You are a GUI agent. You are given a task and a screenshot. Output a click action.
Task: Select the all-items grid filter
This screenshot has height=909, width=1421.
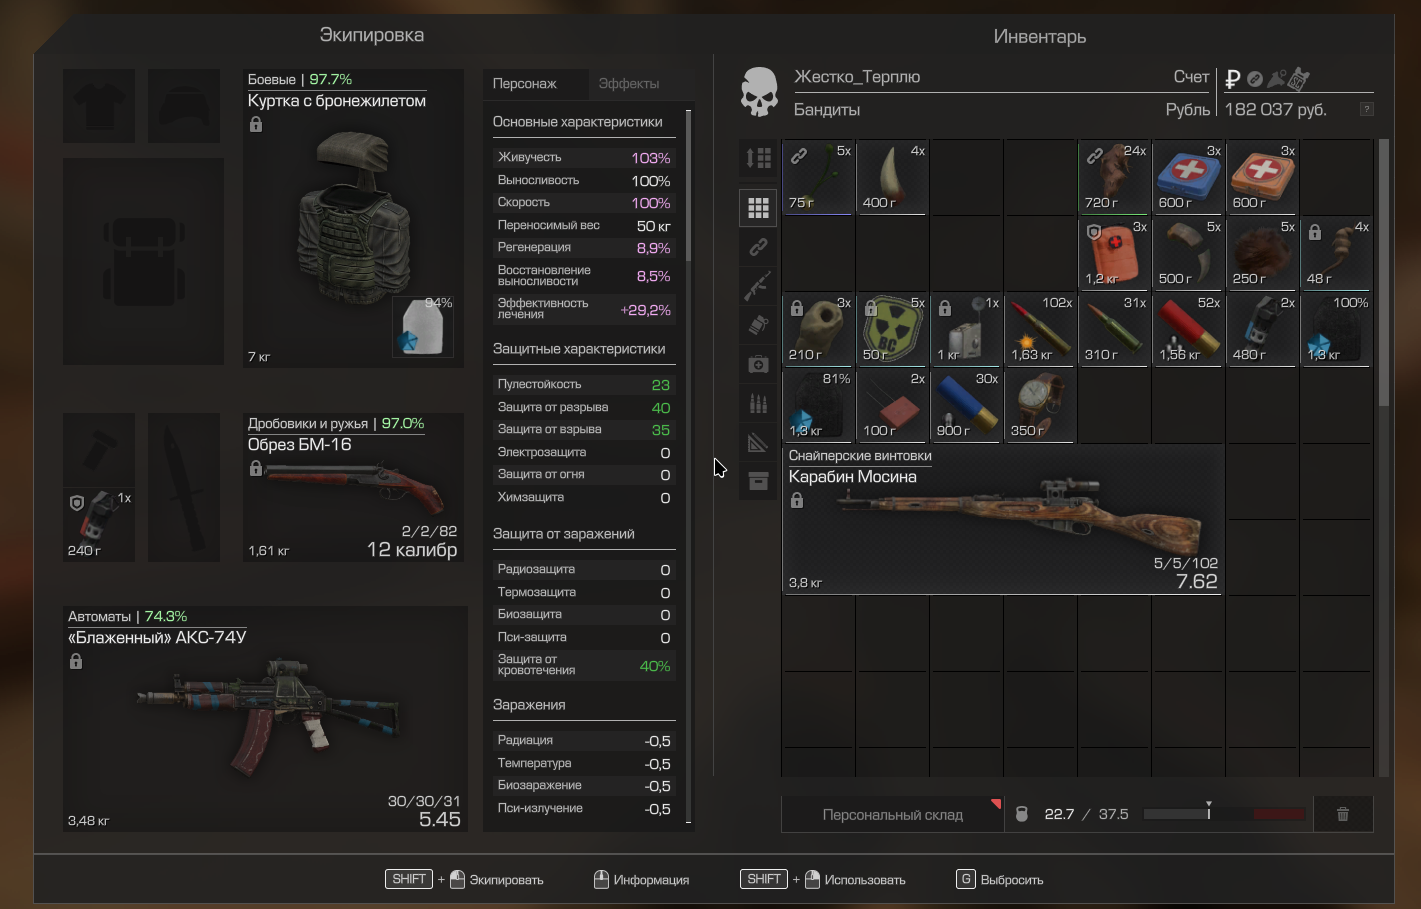pyautogui.click(x=758, y=207)
